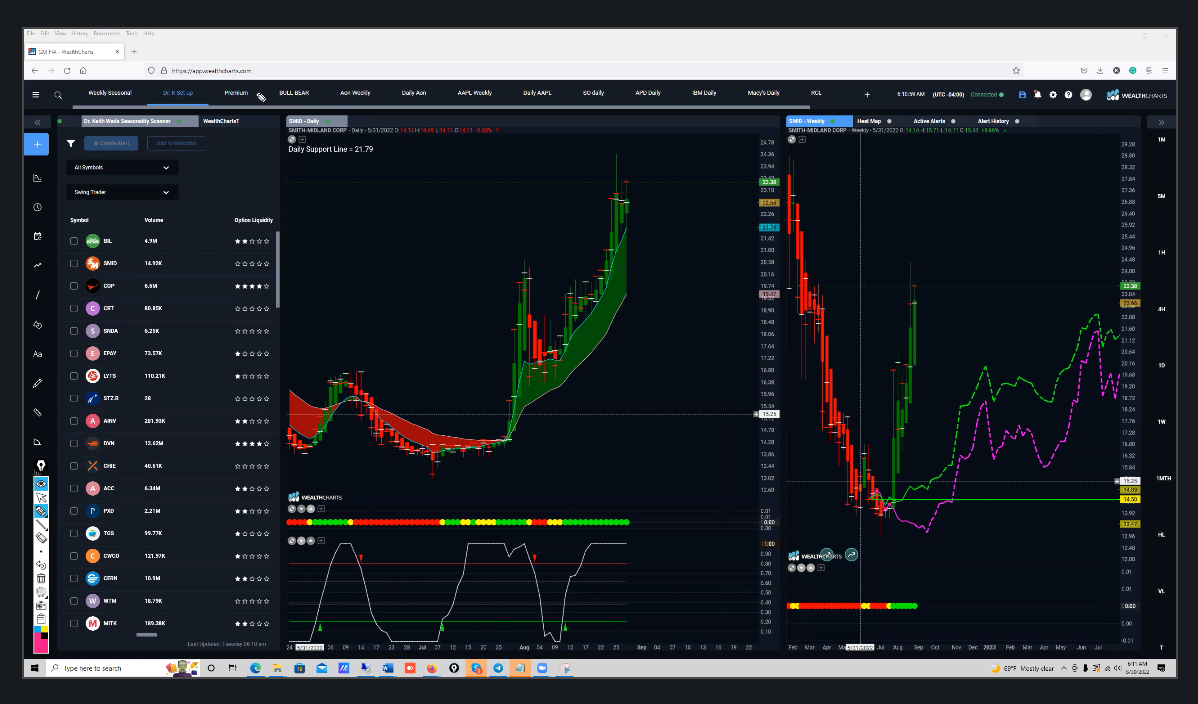Open the calendar icon in left sidebar
1198x704 pixels.
(x=37, y=236)
